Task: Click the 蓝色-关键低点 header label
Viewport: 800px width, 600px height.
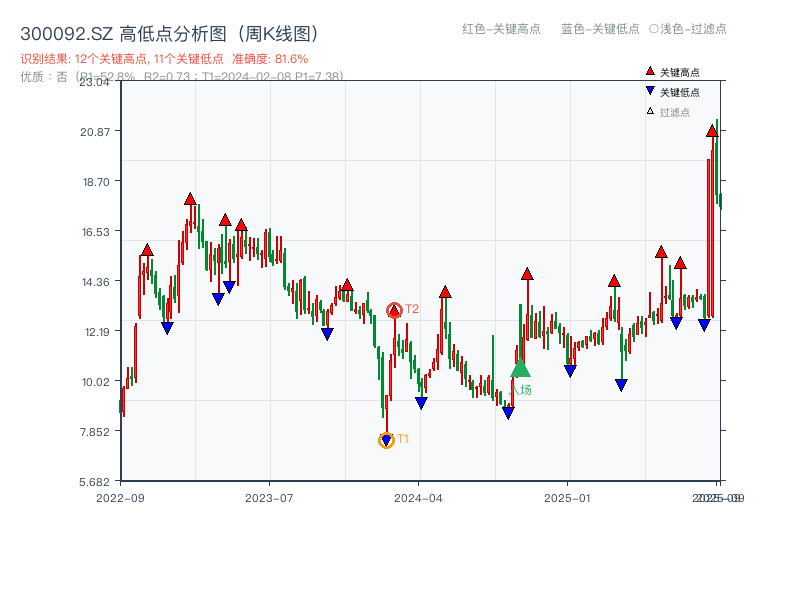Action: pyautogui.click(x=600, y=29)
